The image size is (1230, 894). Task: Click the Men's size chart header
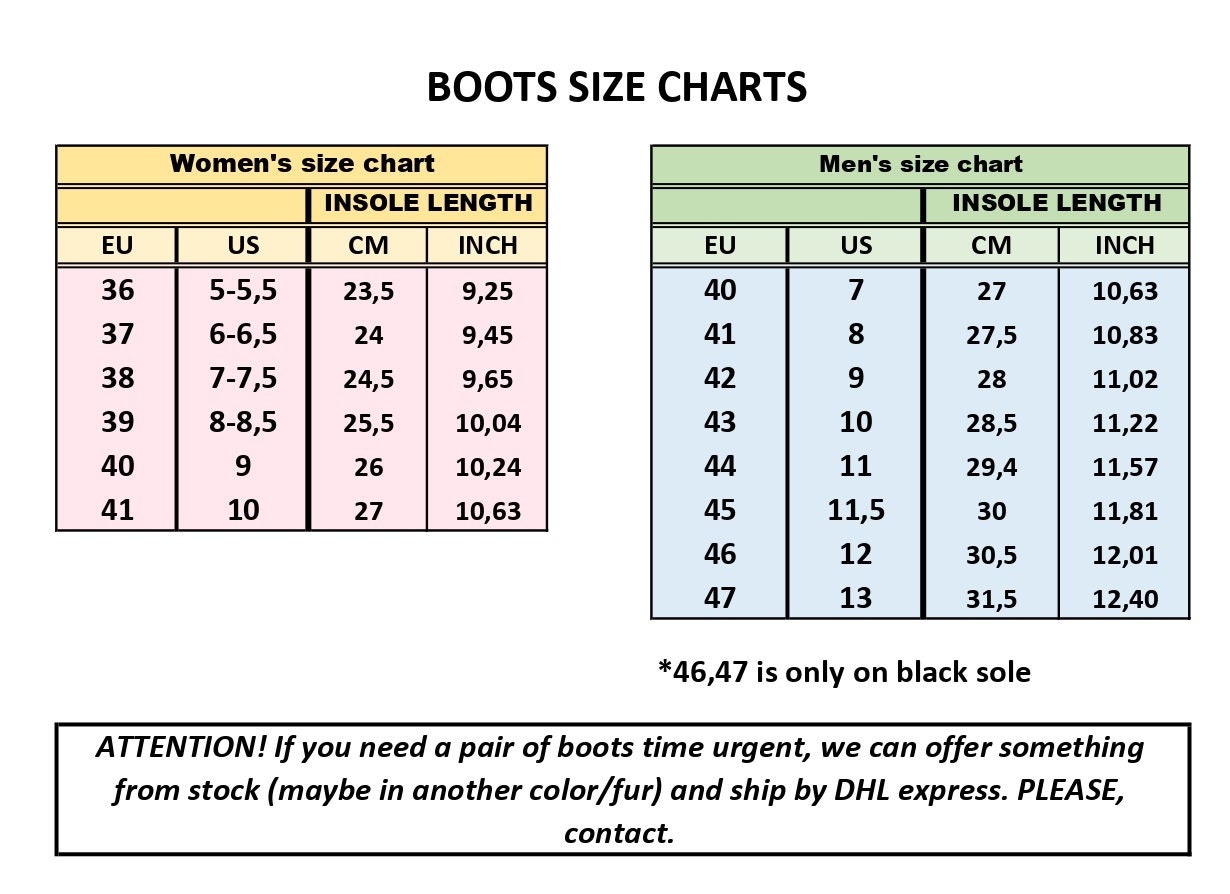tap(921, 164)
